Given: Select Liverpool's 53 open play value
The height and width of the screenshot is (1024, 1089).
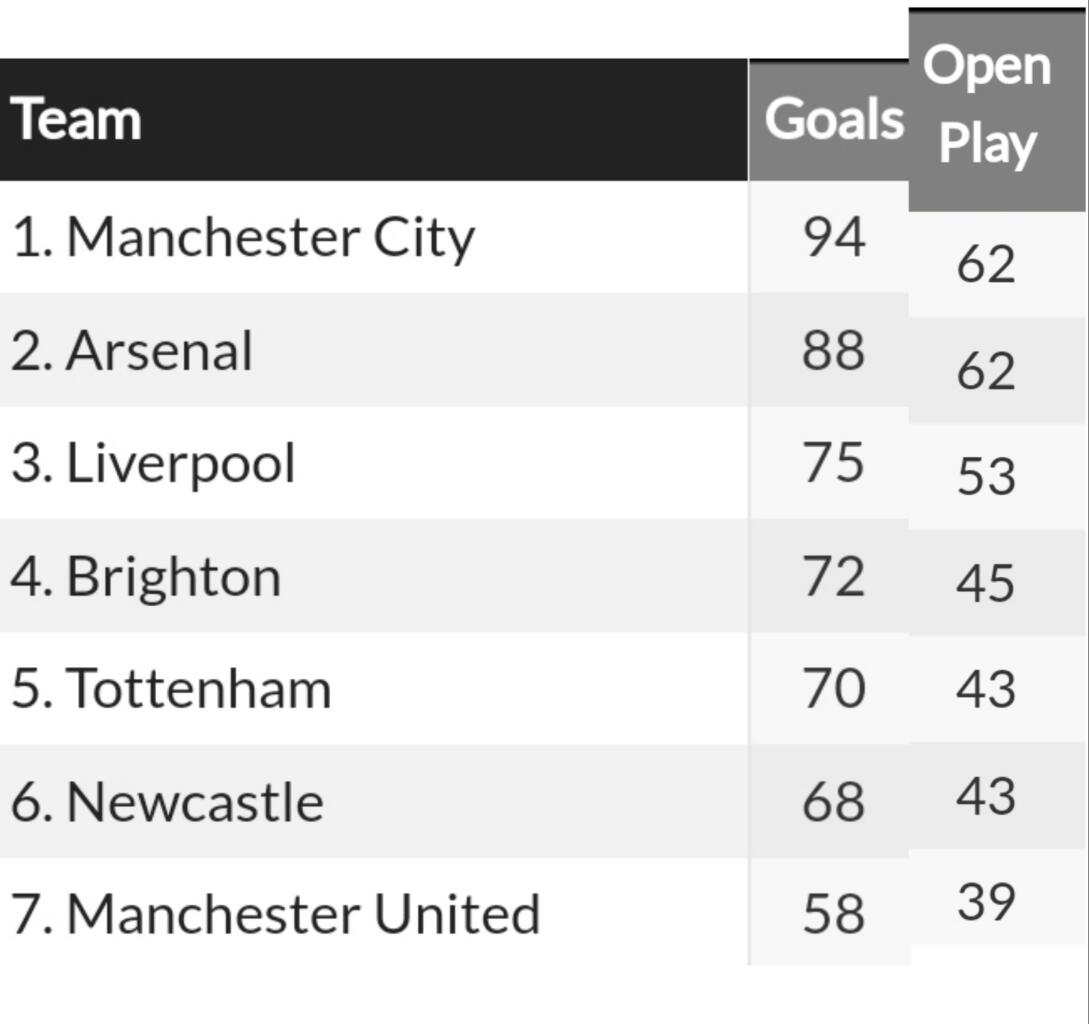Looking at the screenshot, I should (986, 476).
